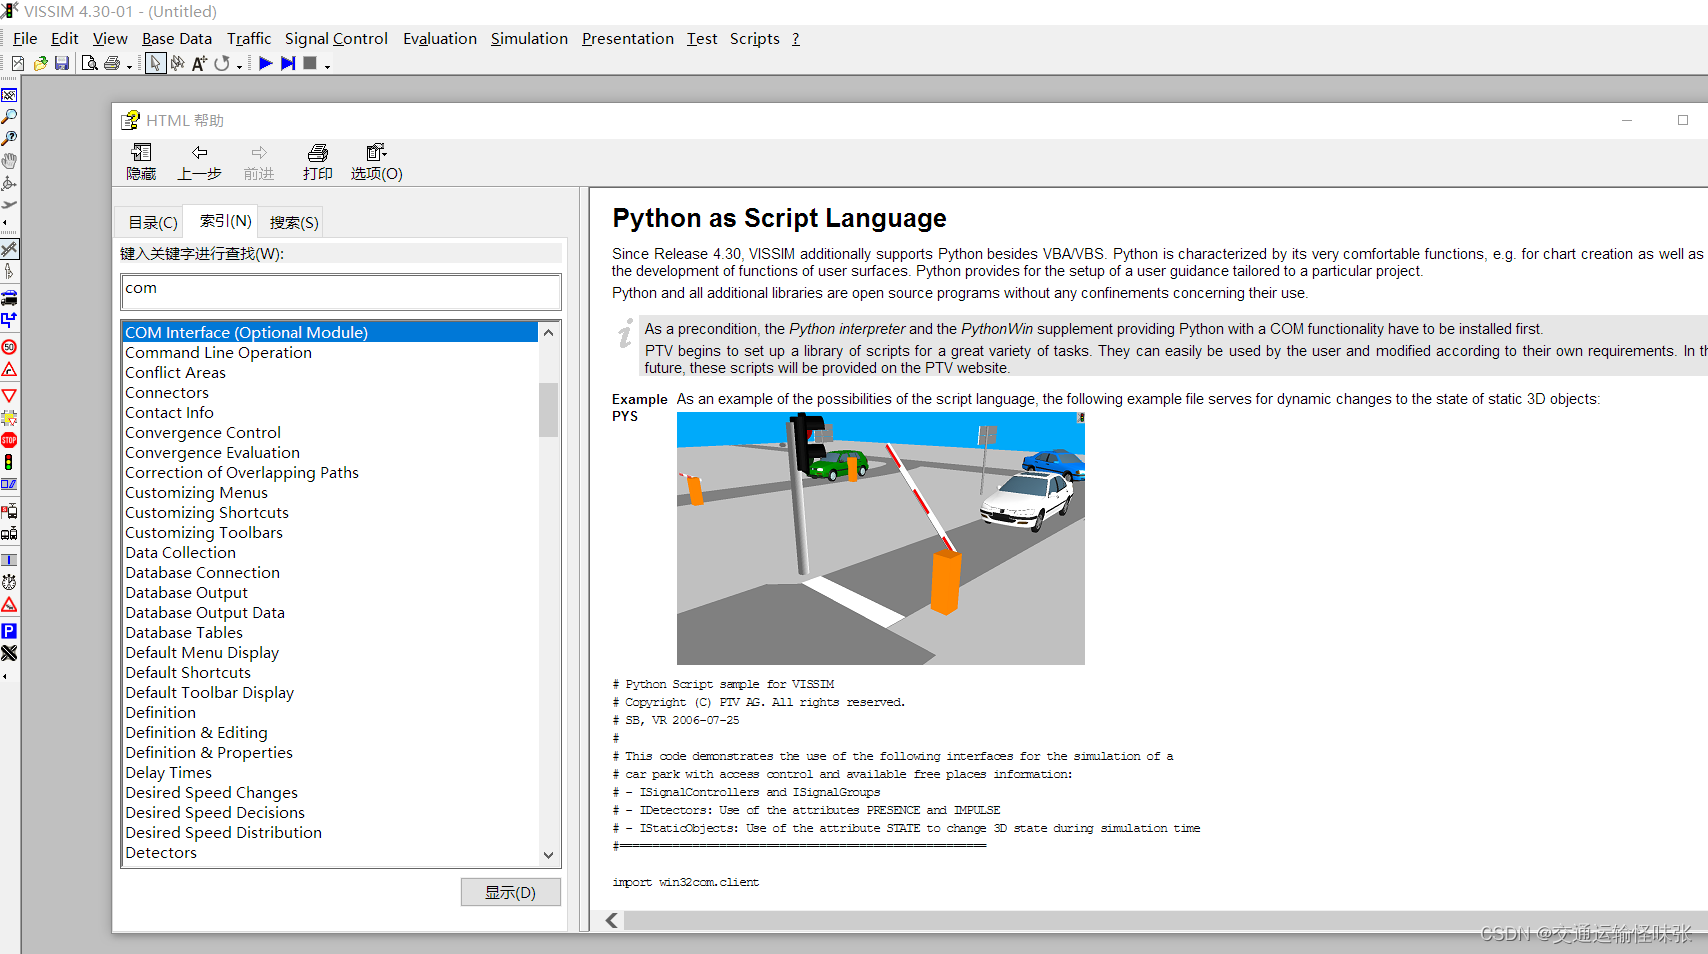Select Correction of Overlapping Paths entry

pos(242,472)
